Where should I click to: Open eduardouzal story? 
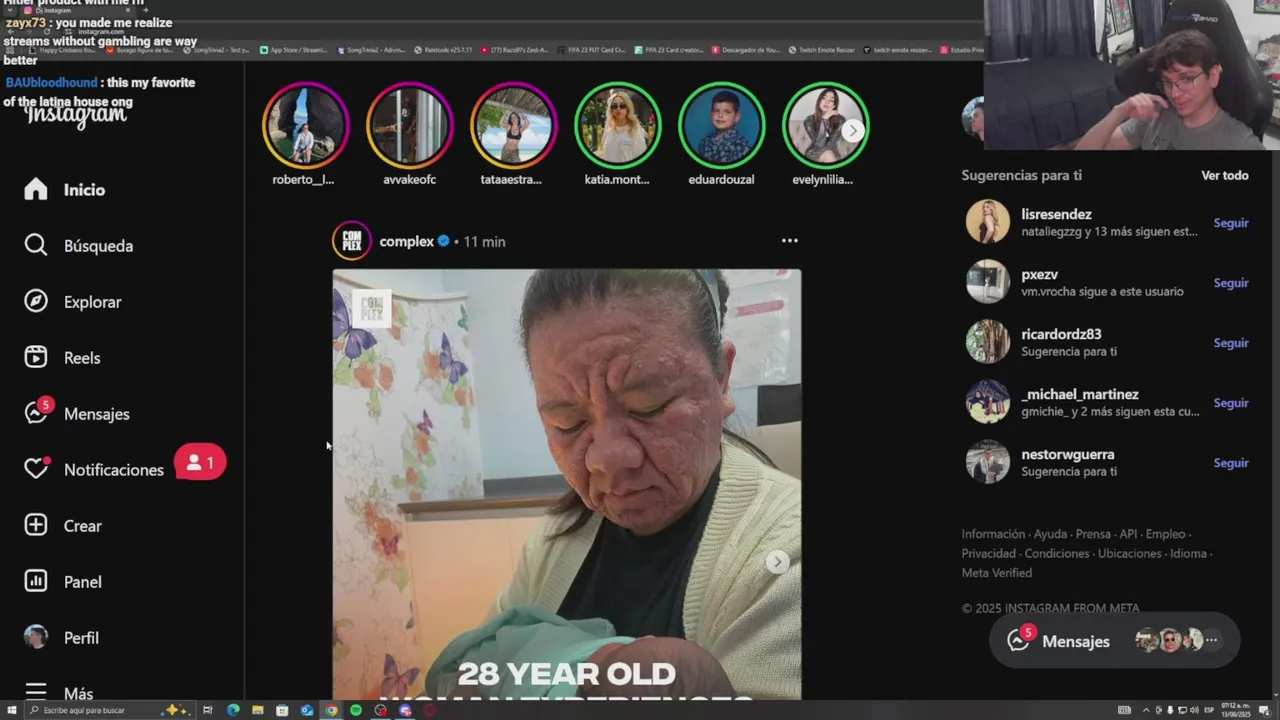pyautogui.click(x=721, y=125)
